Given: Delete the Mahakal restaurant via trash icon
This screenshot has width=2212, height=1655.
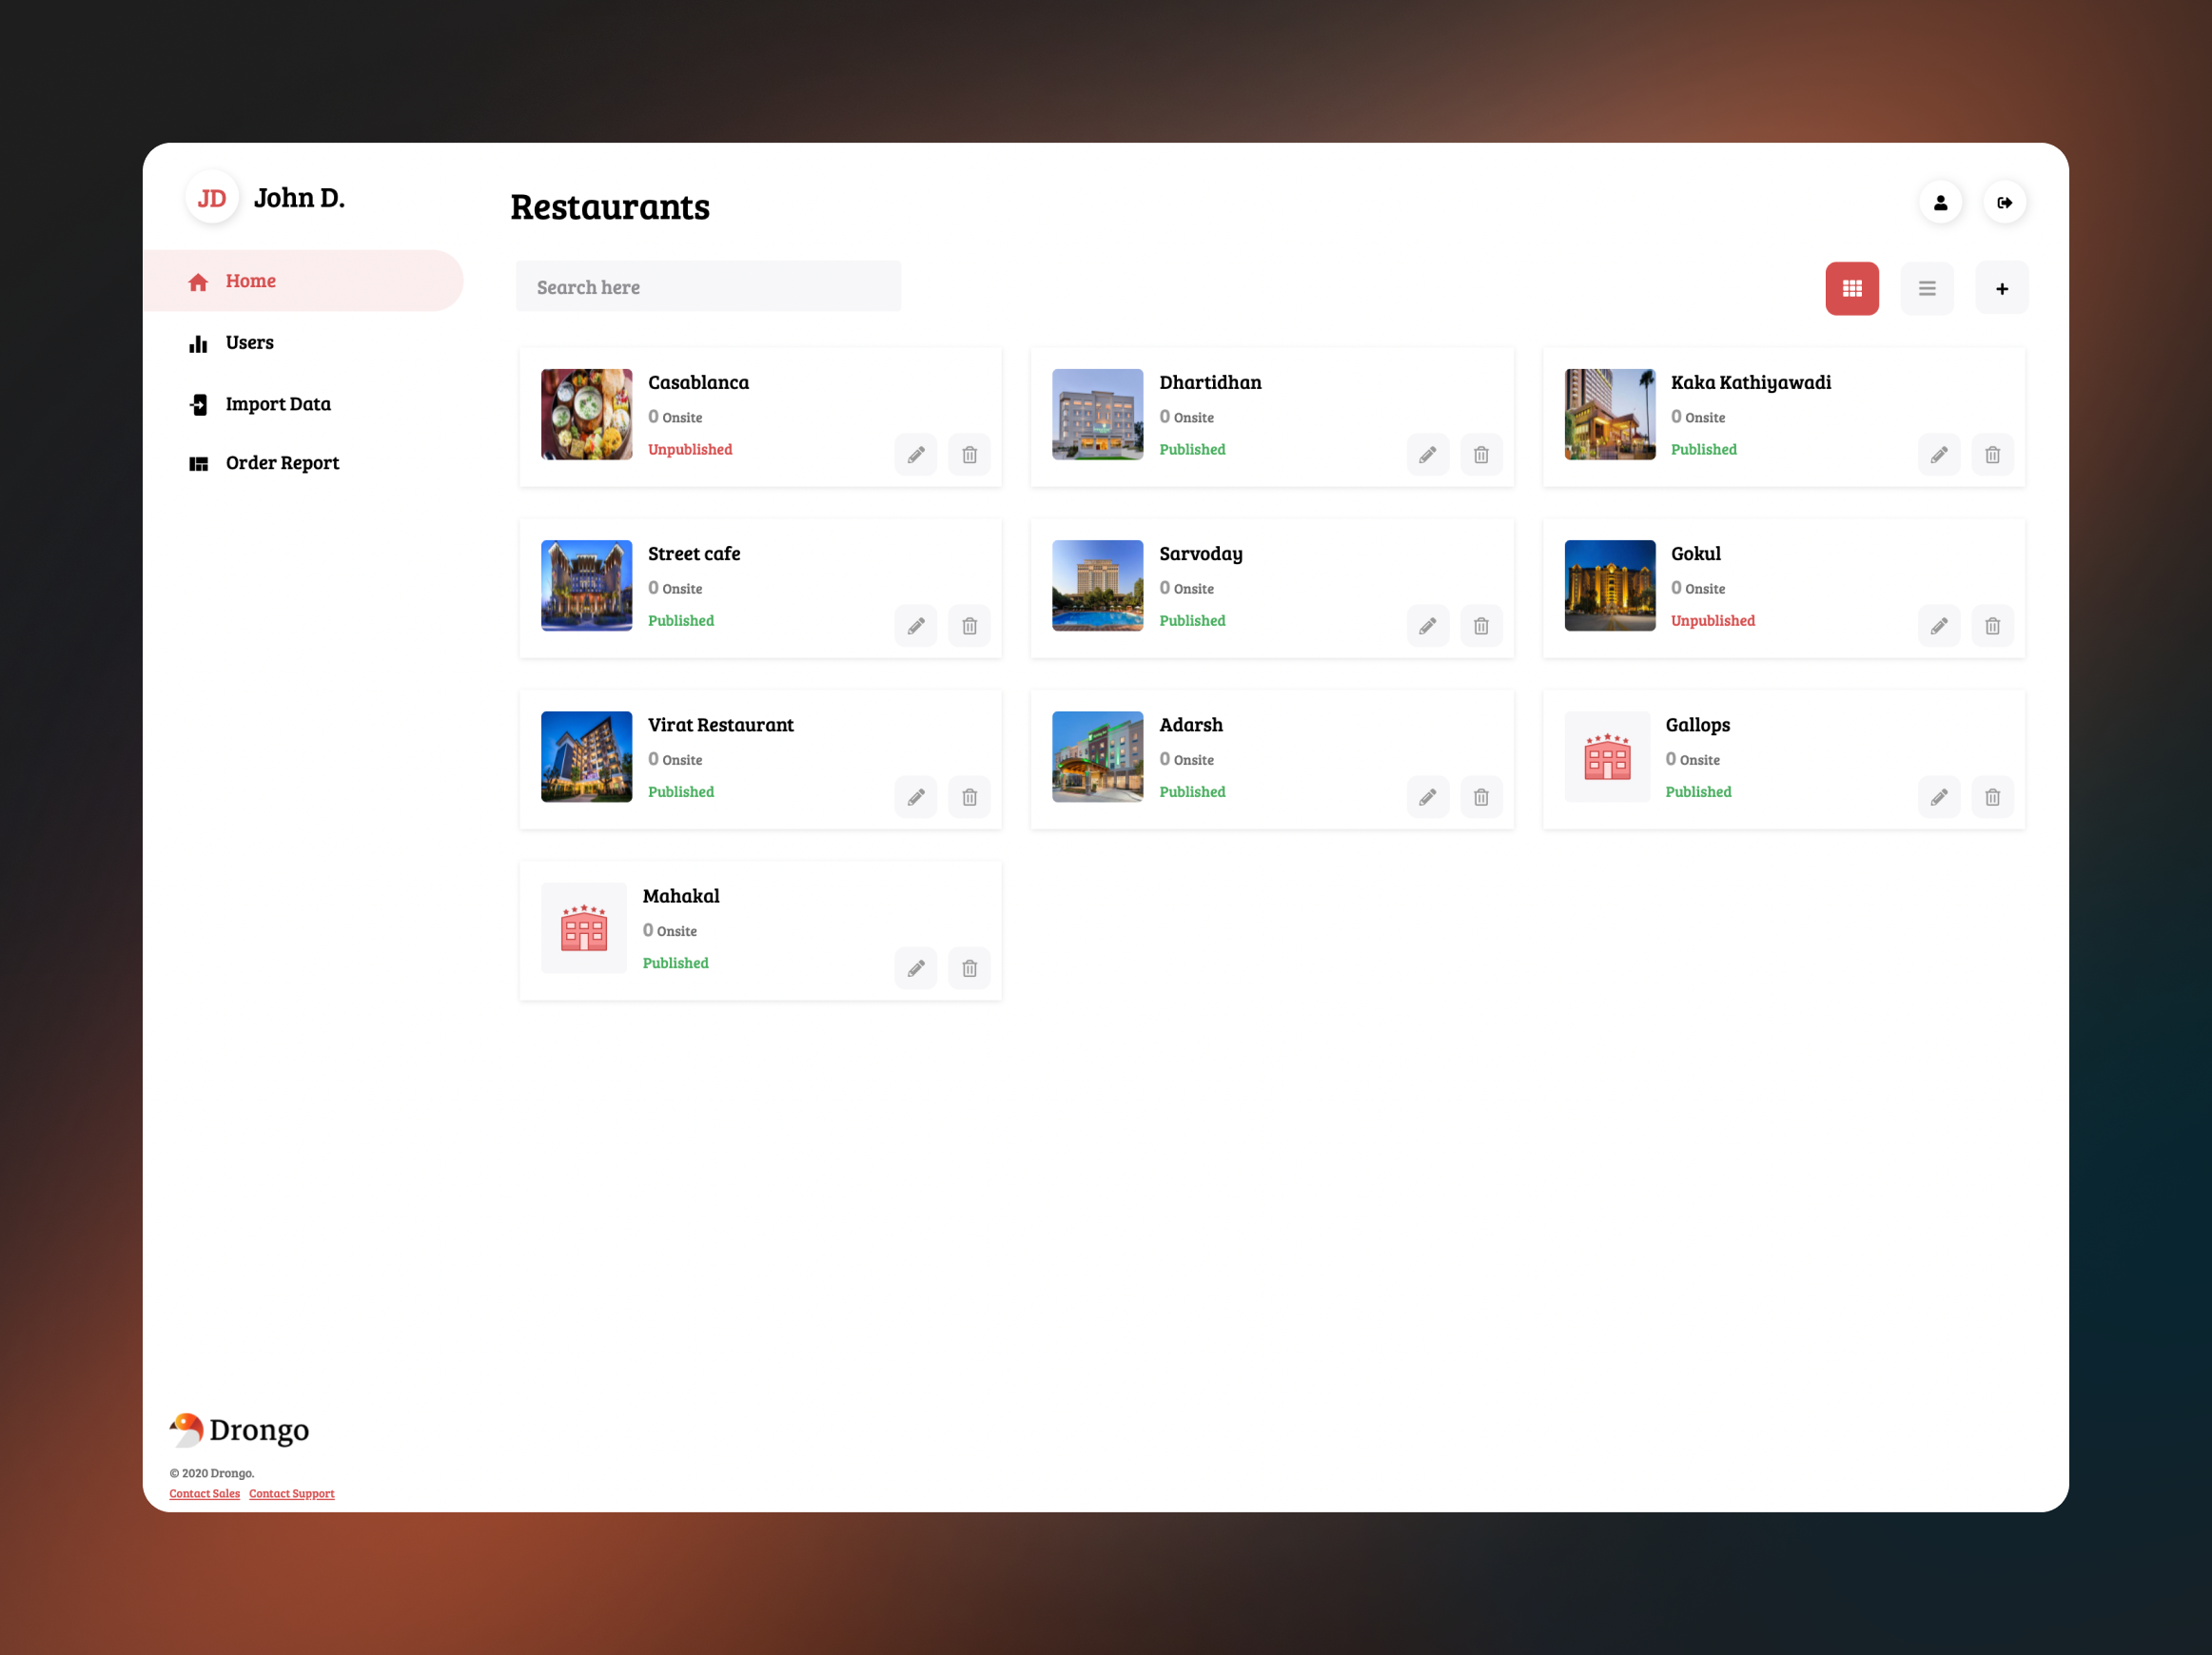Looking at the screenshot, I should pyautogui.click(x=969, y=968).
